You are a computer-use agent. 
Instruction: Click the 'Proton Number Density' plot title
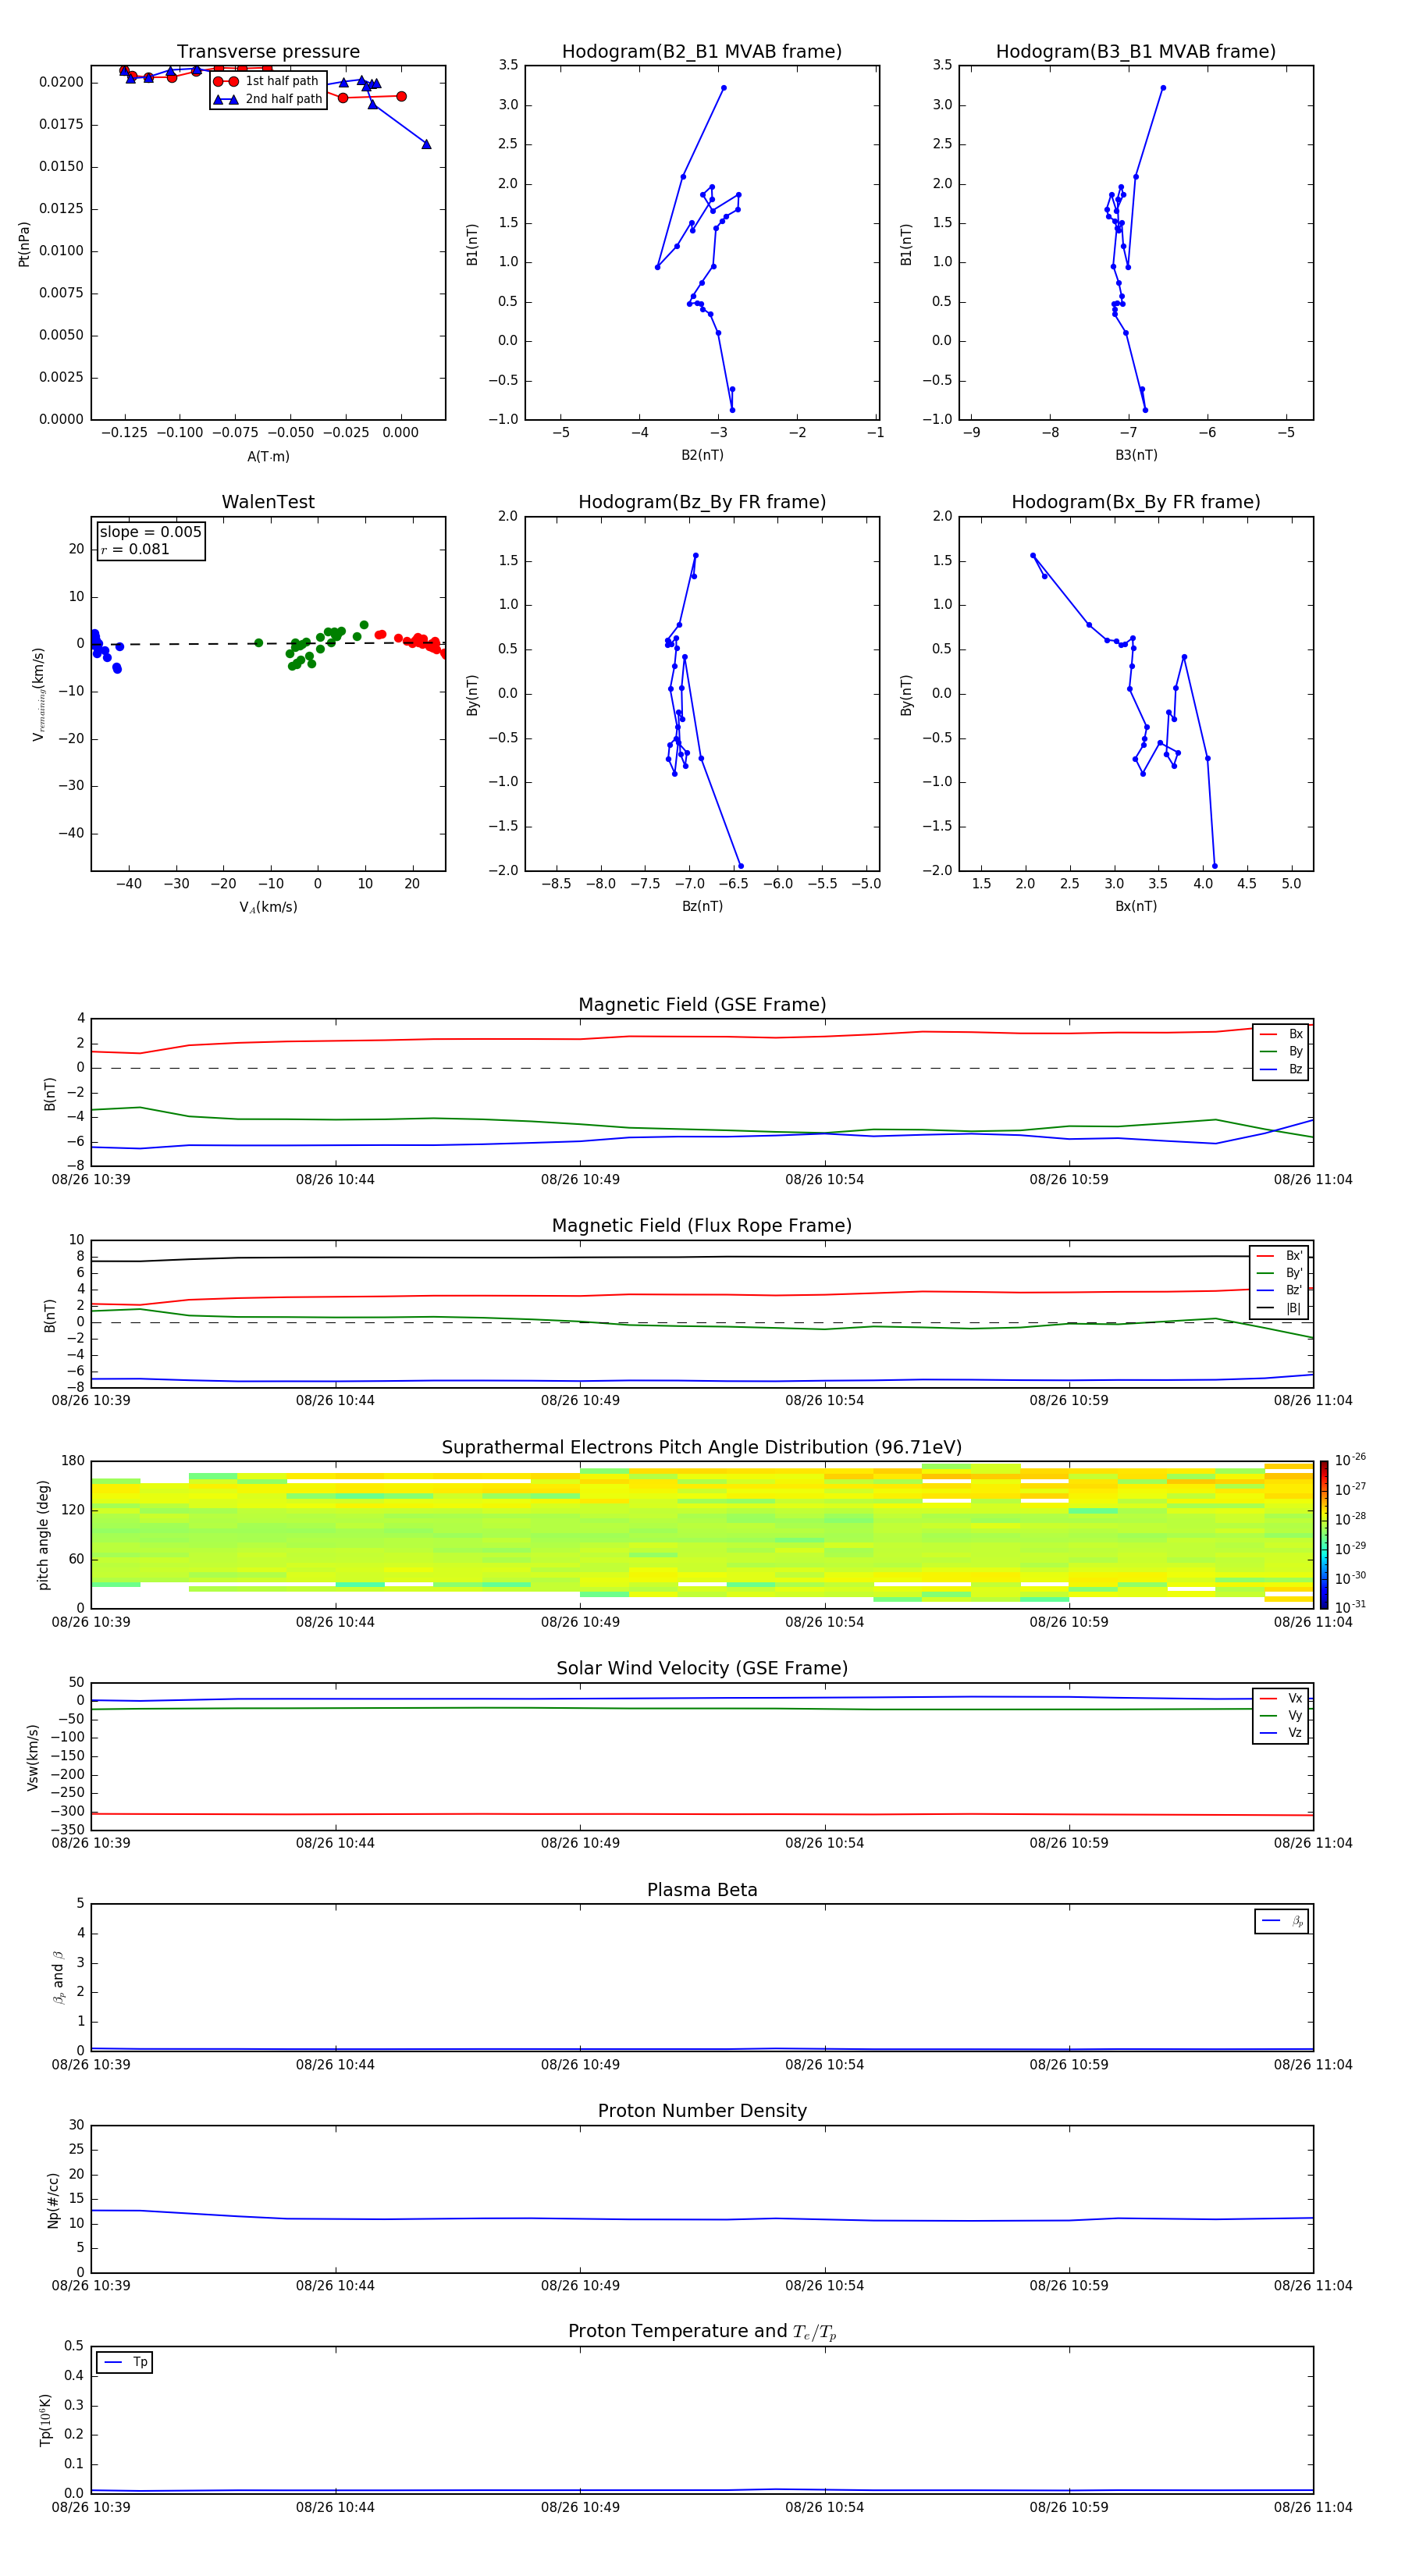click(x=702, y=2111)
